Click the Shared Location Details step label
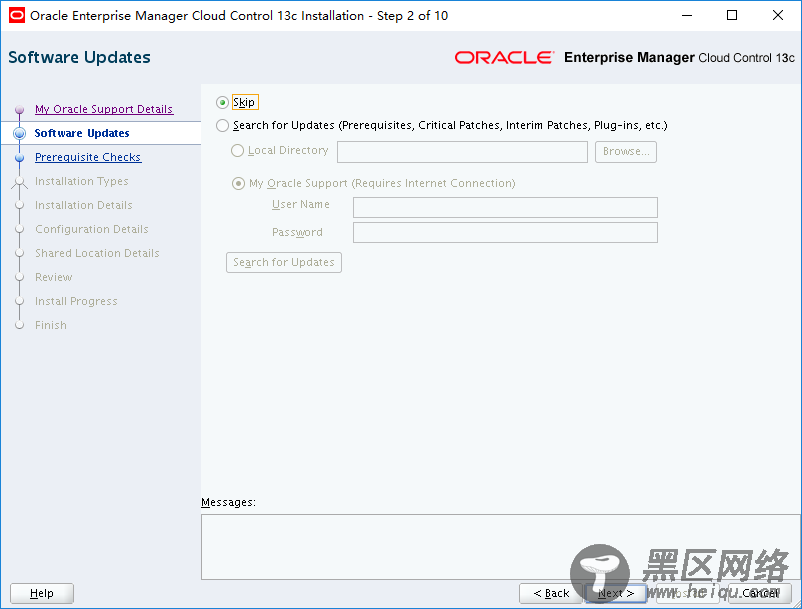The image size is (802, 609). (x=97, y=253)
